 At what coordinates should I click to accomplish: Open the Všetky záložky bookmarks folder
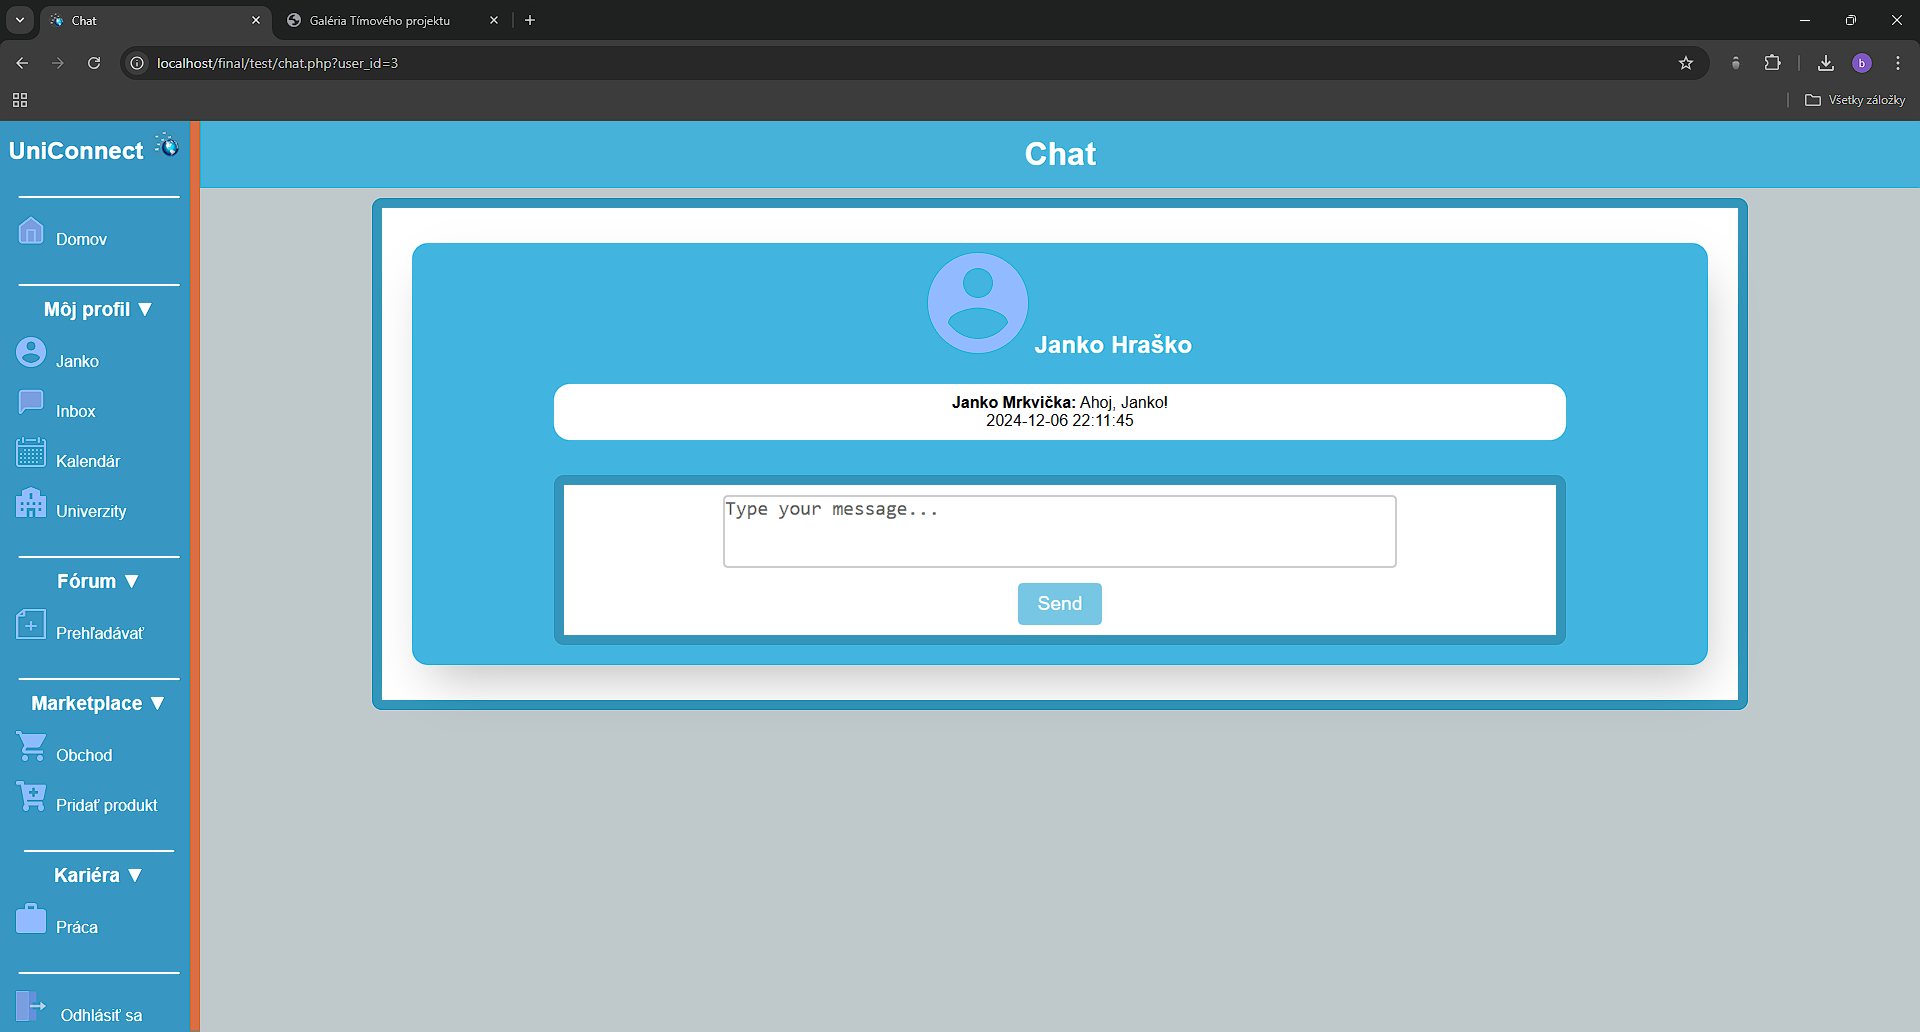pyautogui.click(x=1855, y=100)
